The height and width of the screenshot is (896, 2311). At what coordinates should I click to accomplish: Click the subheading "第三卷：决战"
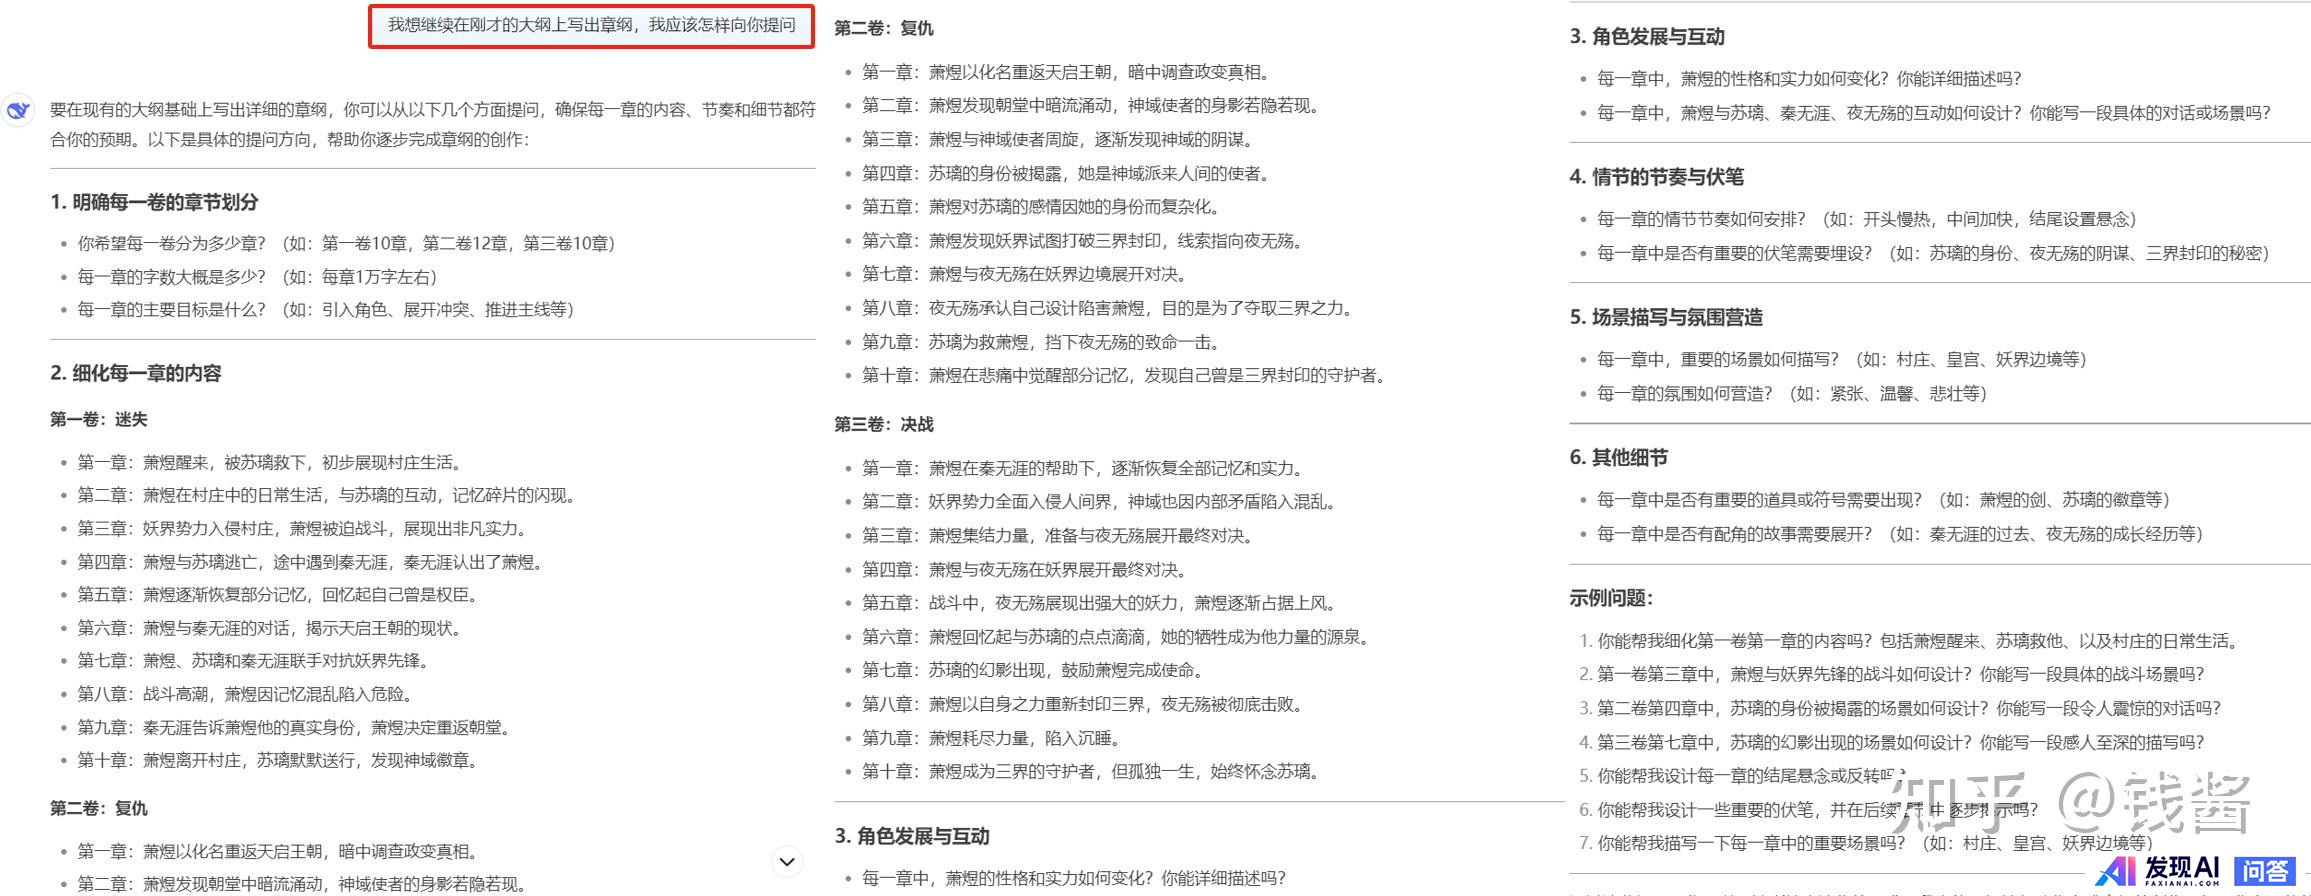[x=884, y=424]
